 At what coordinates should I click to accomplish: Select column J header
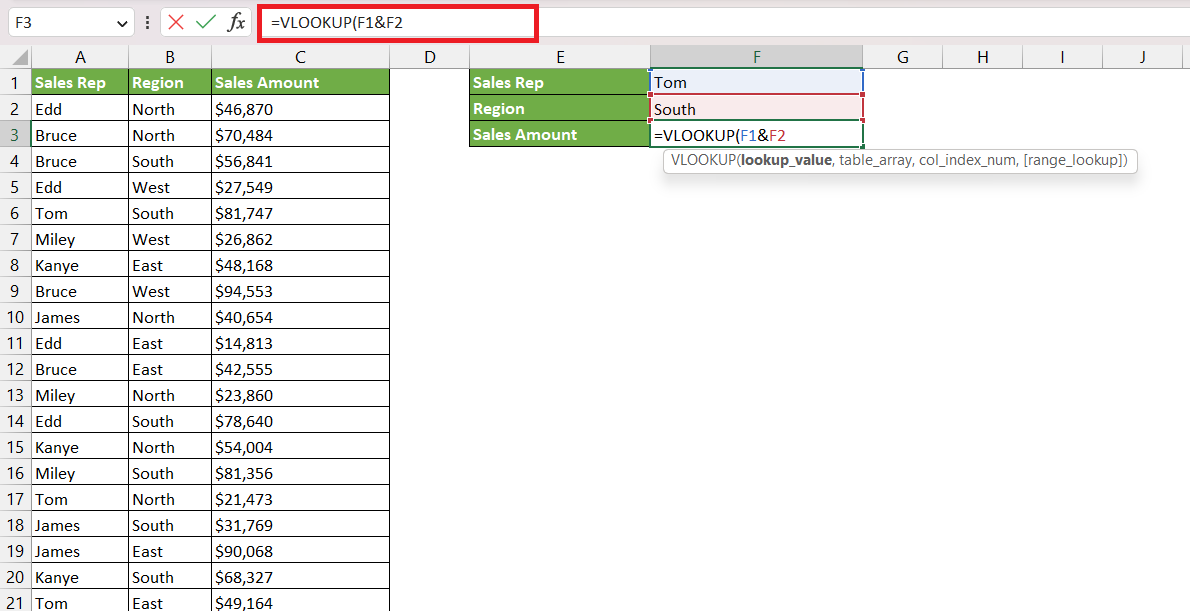pos(1142,57)
